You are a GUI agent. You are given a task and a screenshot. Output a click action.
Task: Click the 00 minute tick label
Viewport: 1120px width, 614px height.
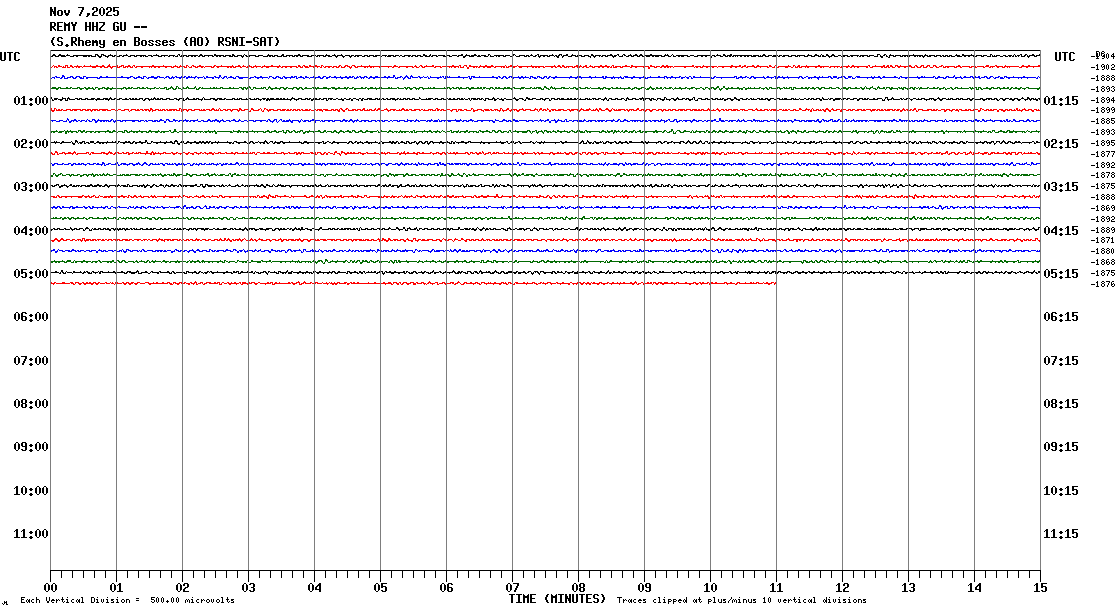click(x=51, y=588)
